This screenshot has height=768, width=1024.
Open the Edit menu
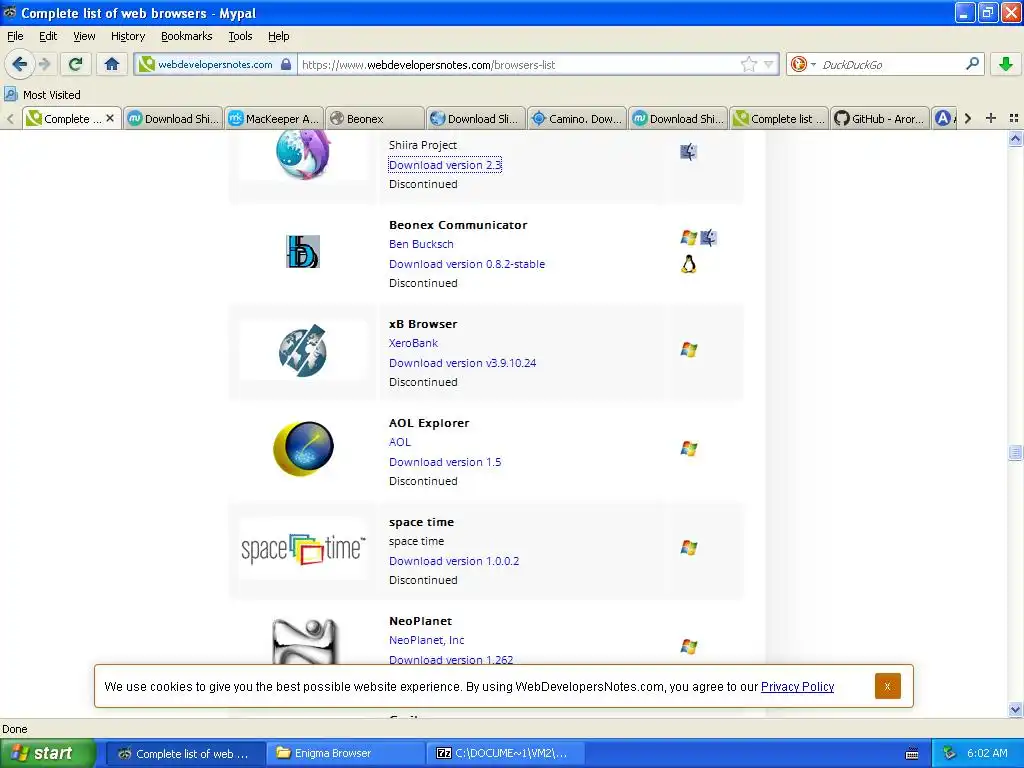[x=48, y=36]
